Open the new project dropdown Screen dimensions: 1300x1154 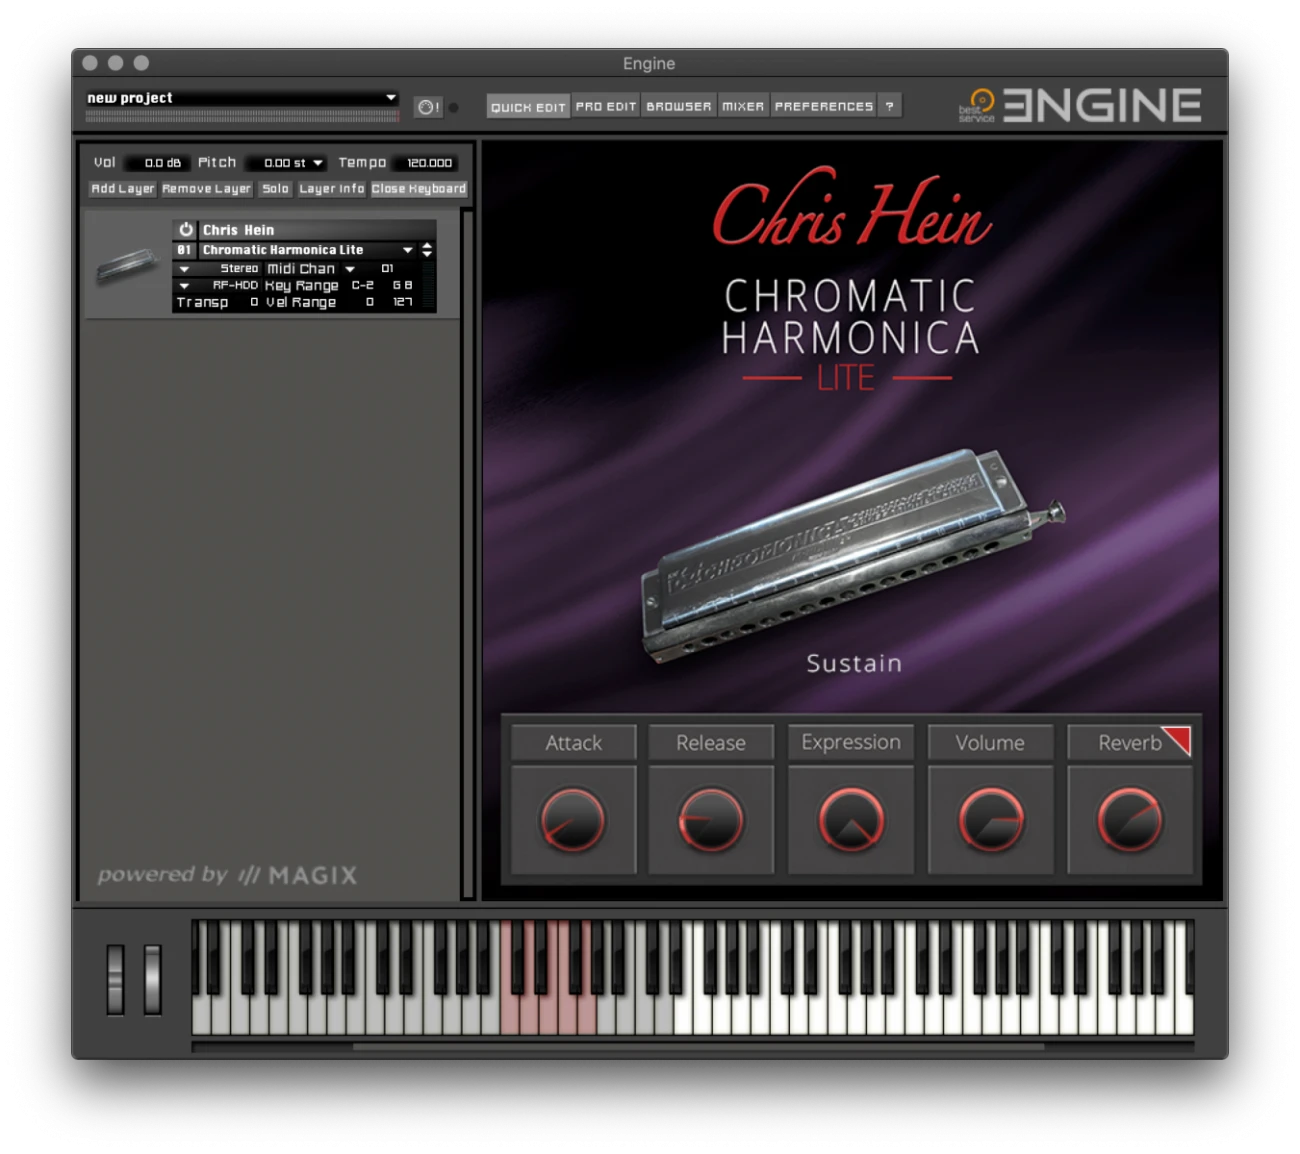pos(243,98)
